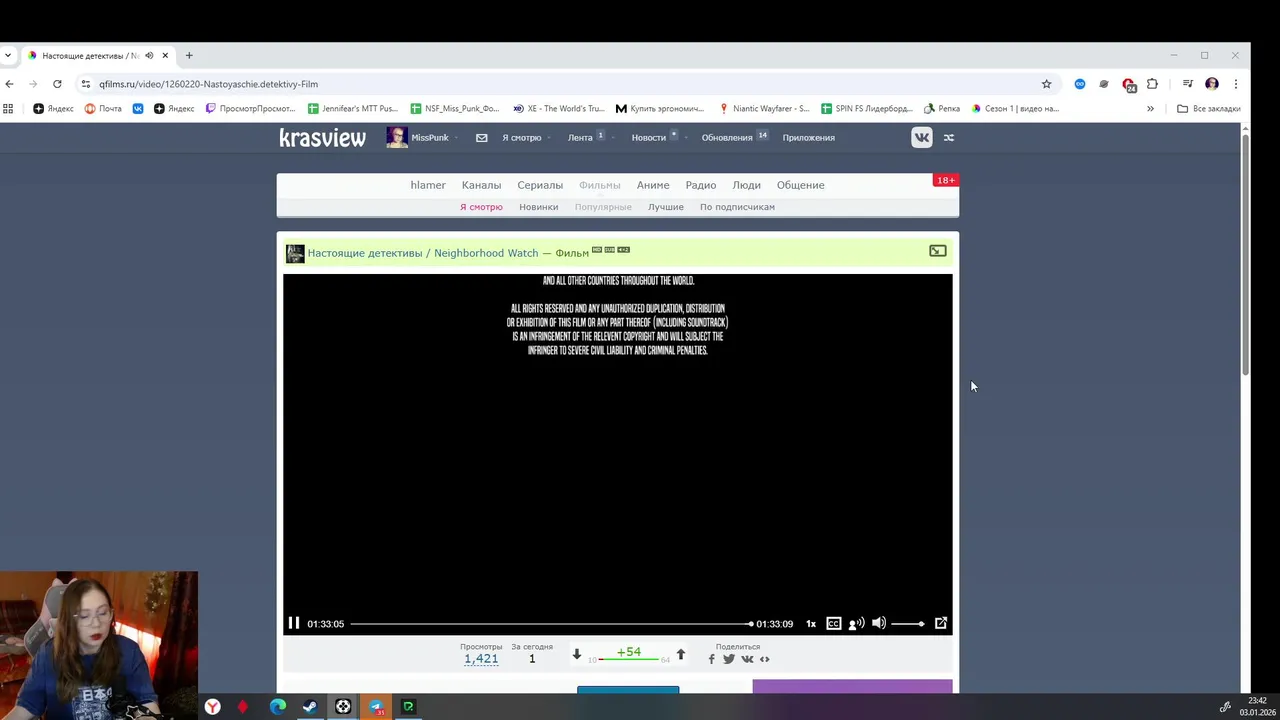The width and height of the screenshot is (1280, 720).
Task: Open the video in pop-out window icon
Action: click(941, 623)
